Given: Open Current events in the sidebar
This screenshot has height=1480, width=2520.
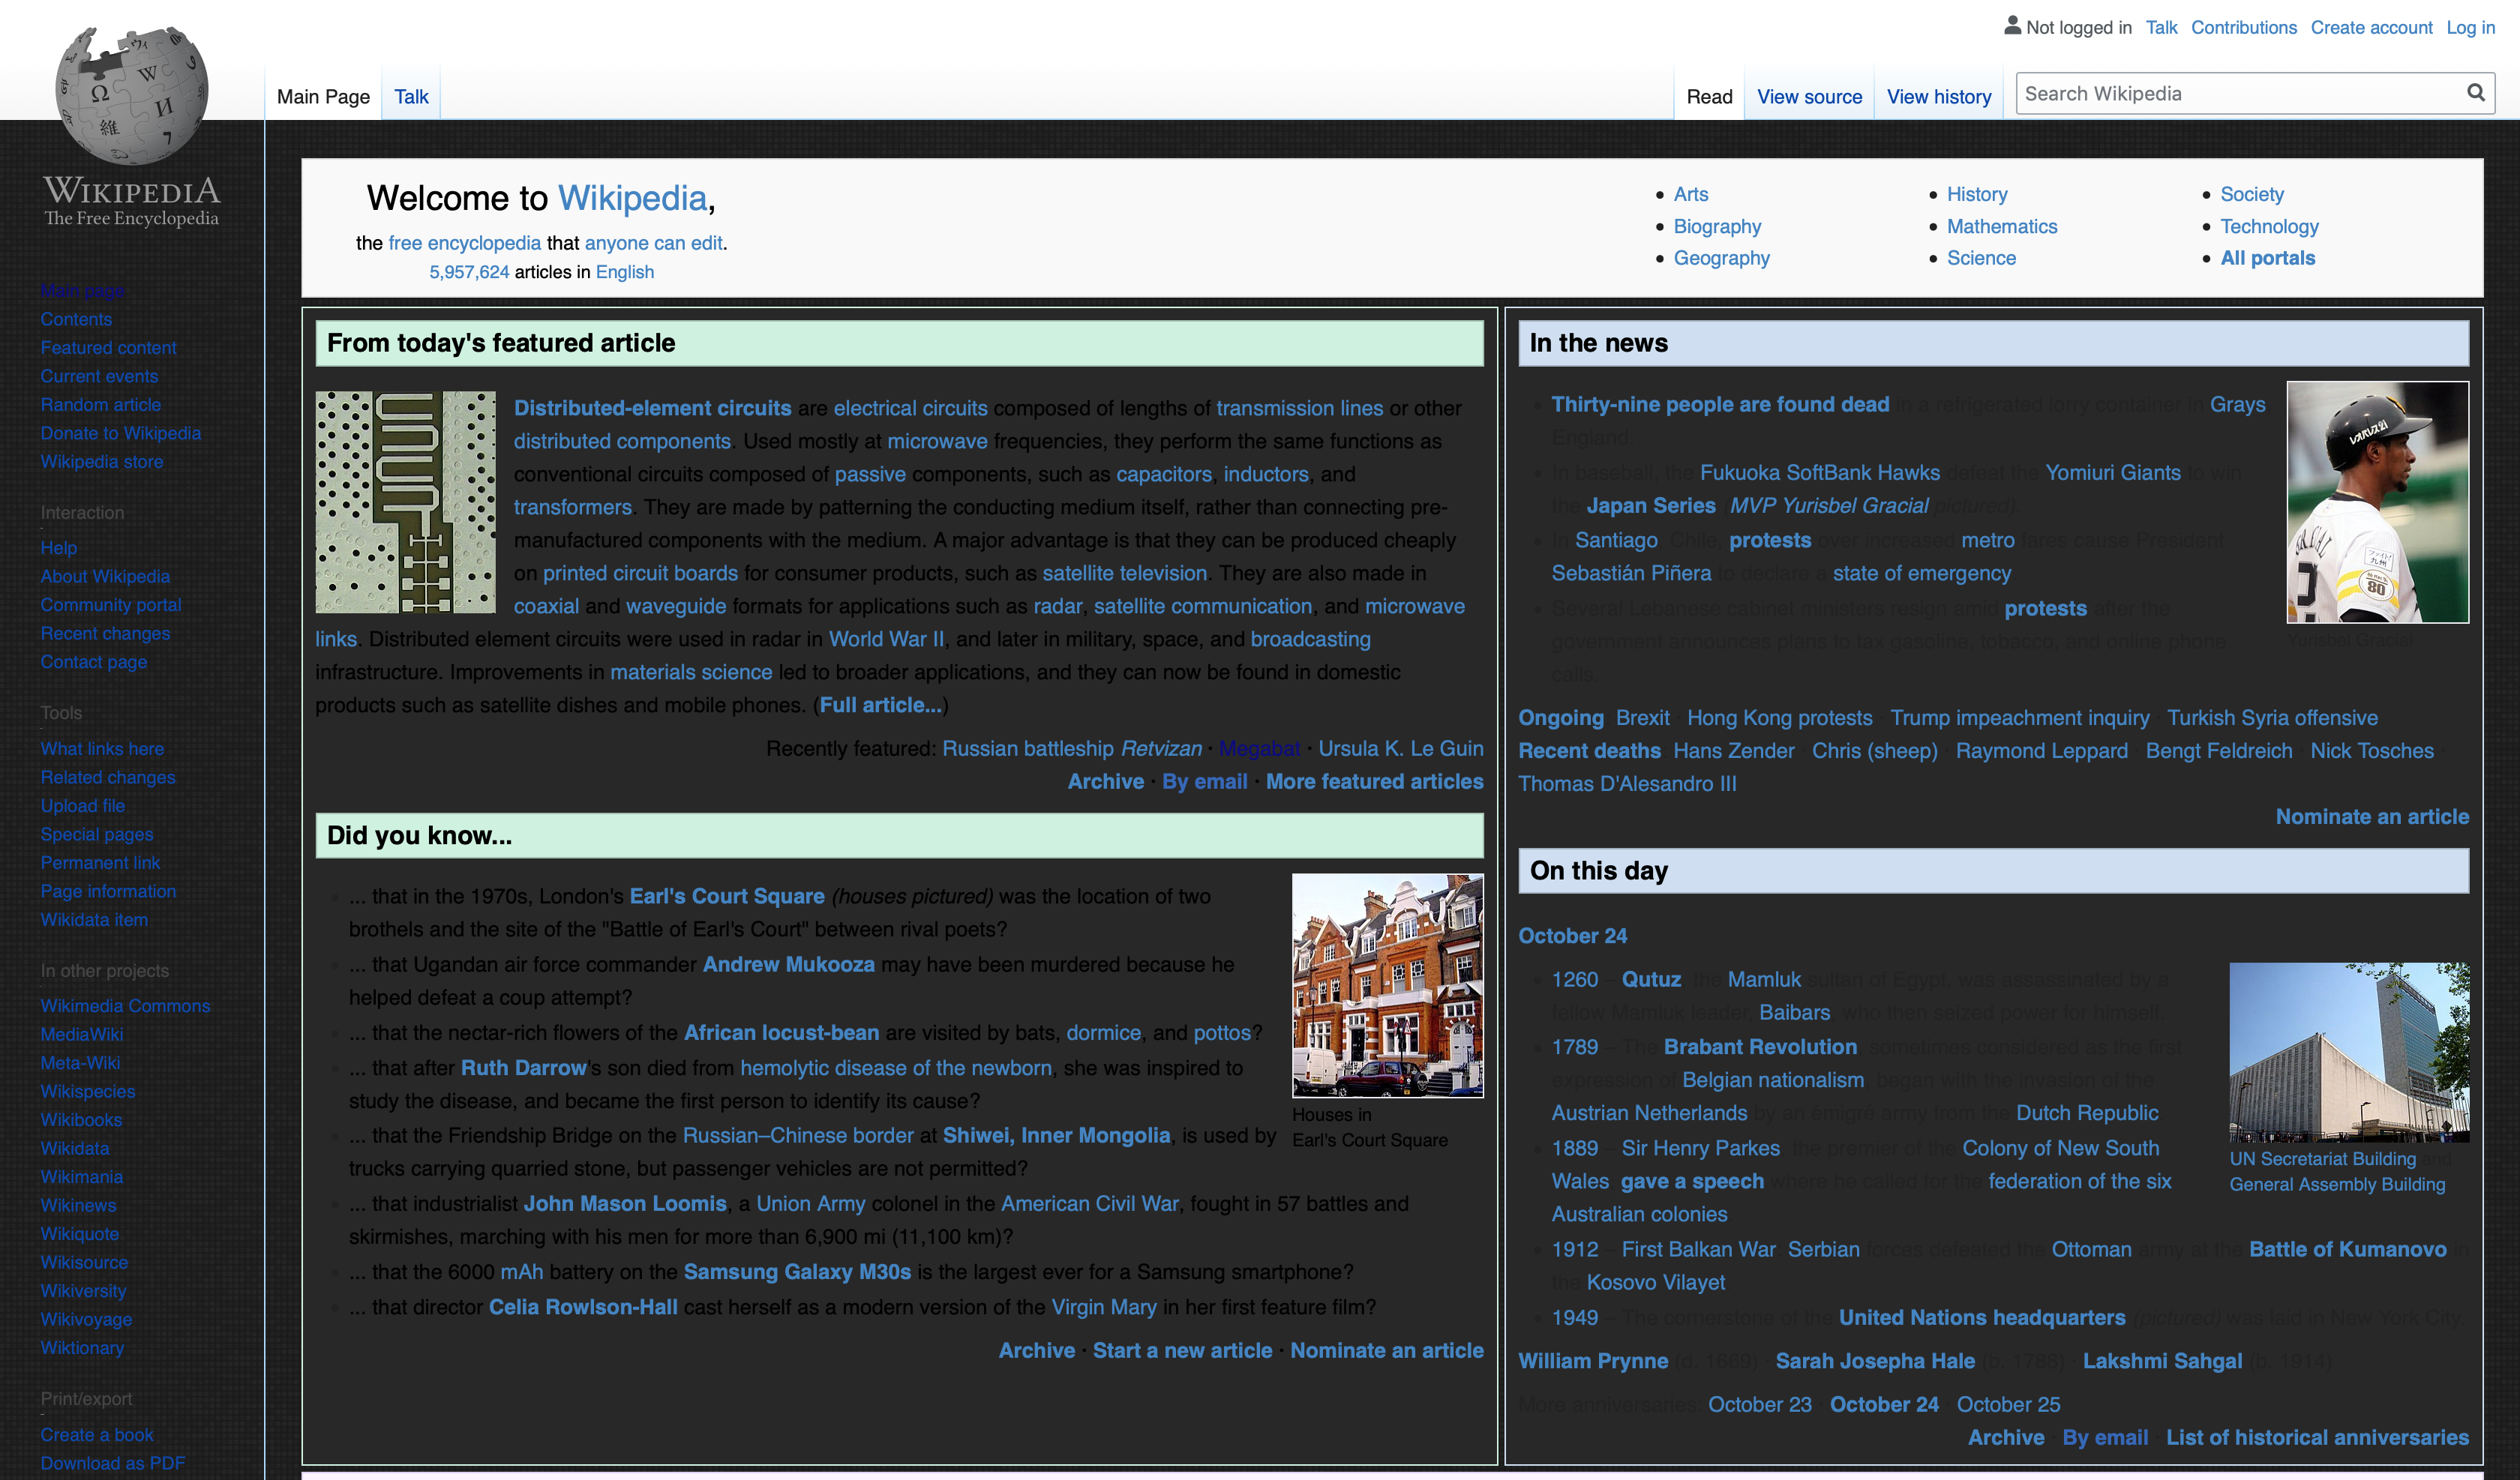Looking at the screenshot, I should coord(99,376).
